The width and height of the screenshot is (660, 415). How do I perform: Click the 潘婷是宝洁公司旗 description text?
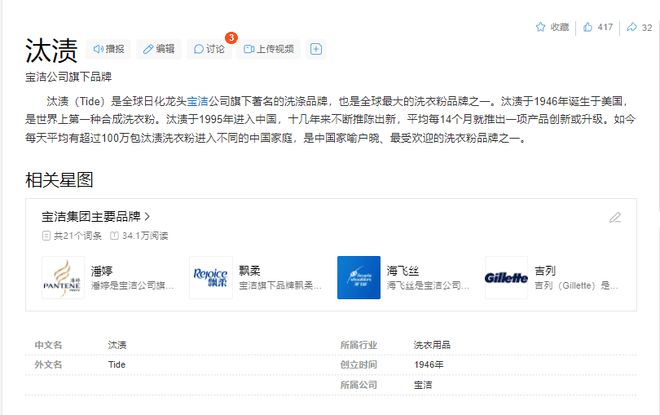[132, 286]
